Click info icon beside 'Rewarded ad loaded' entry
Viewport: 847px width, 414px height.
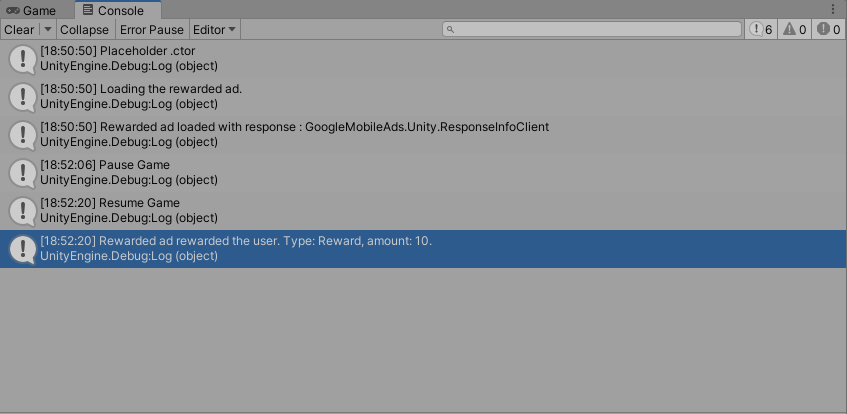click(x=23, y=135)
